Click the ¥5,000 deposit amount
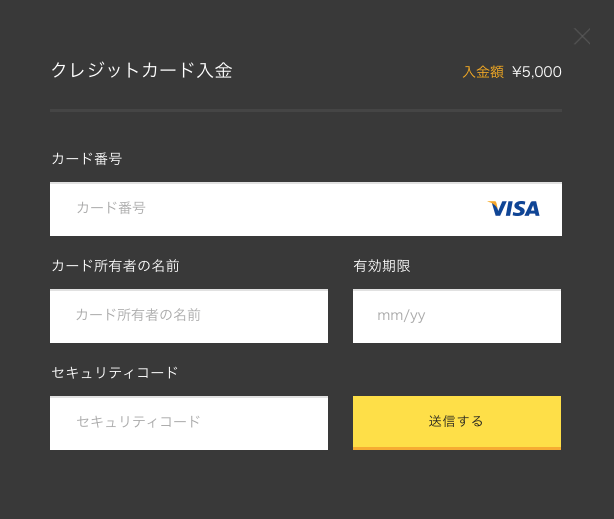Screen dimensions: 614x519 click(536, 72)
